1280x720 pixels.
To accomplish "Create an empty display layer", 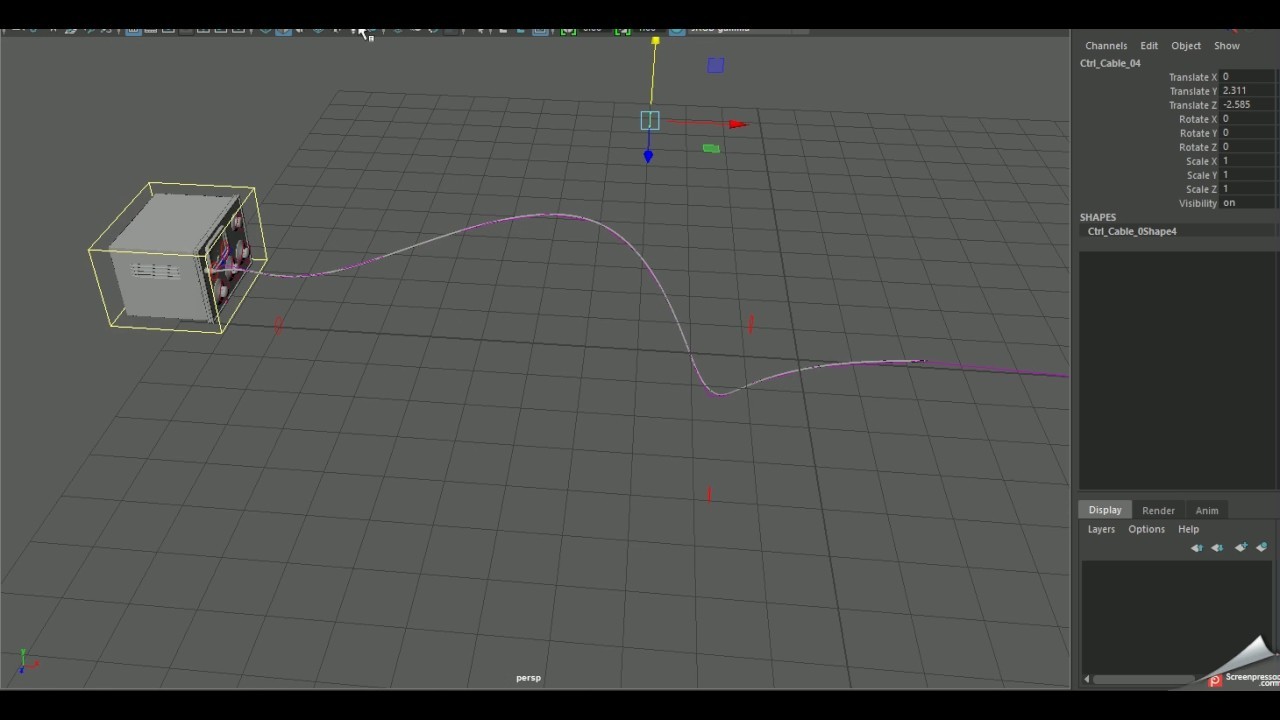I will (1241, 547).
